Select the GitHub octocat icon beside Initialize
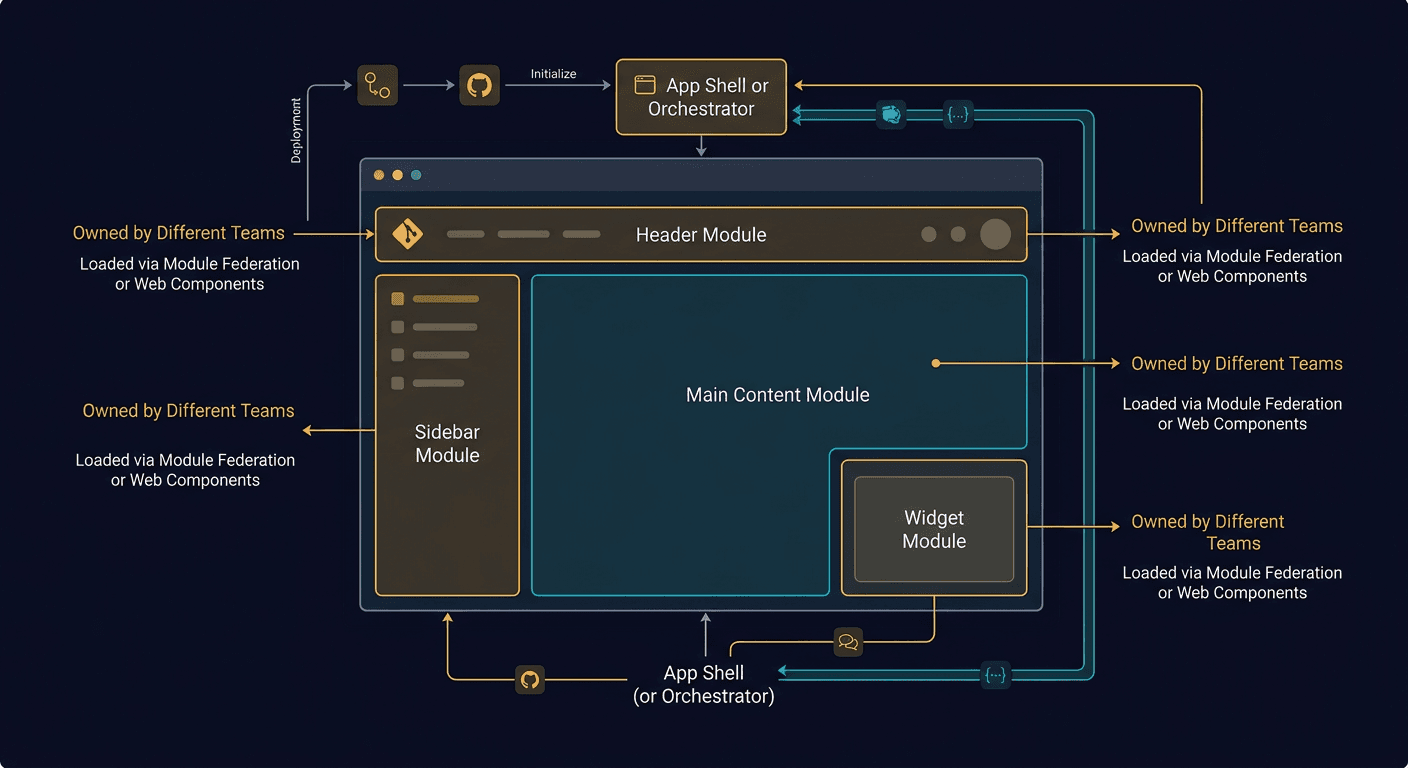1408x768 pixels. tap(480, 85)
